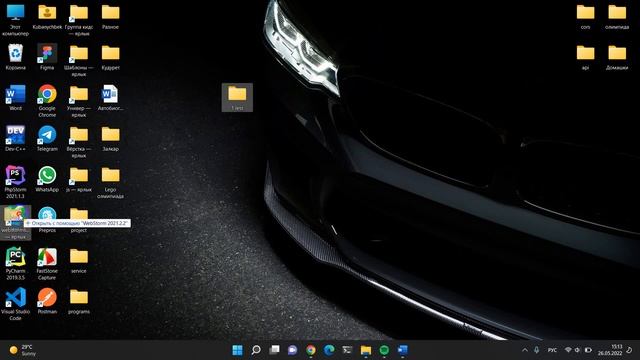Viewport: 640px width, 360px height.
Task: Launch the Google Chrome desktop shortcut
Action: click(x=47, y=101)
